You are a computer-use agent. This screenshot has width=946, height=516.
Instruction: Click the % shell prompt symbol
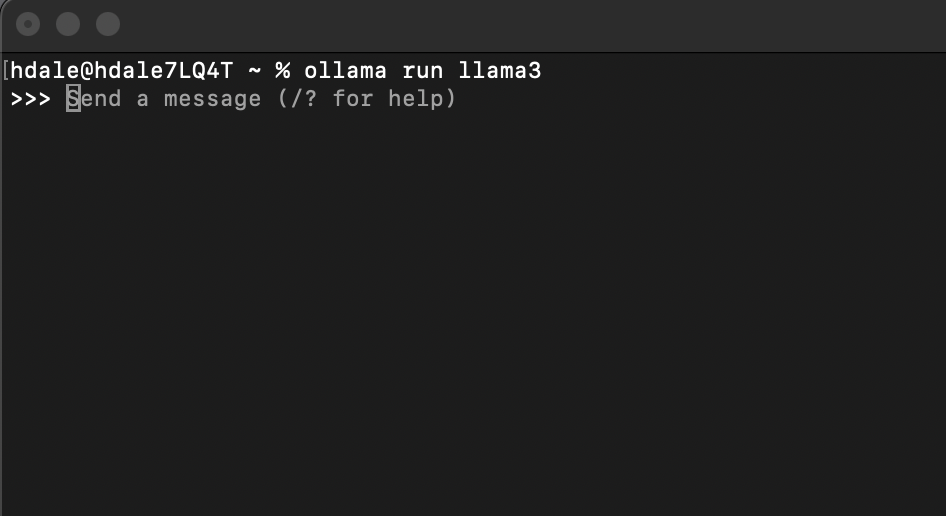(283, 71)
